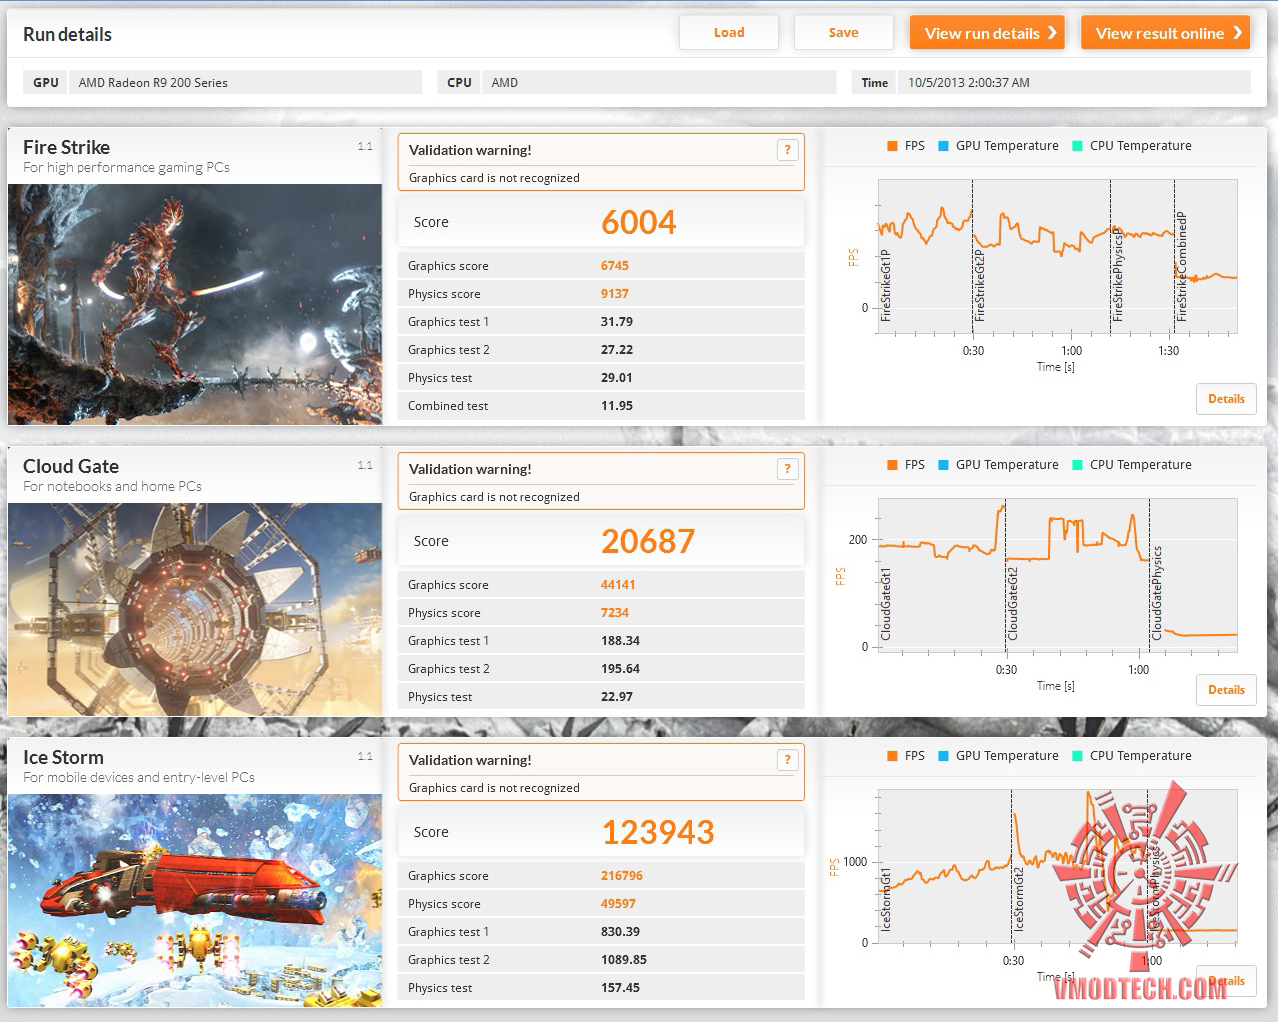Screen dimensions: 1278x1022
Task: Click Fire Strike Physics score 9137
Action: click(615, 294)
